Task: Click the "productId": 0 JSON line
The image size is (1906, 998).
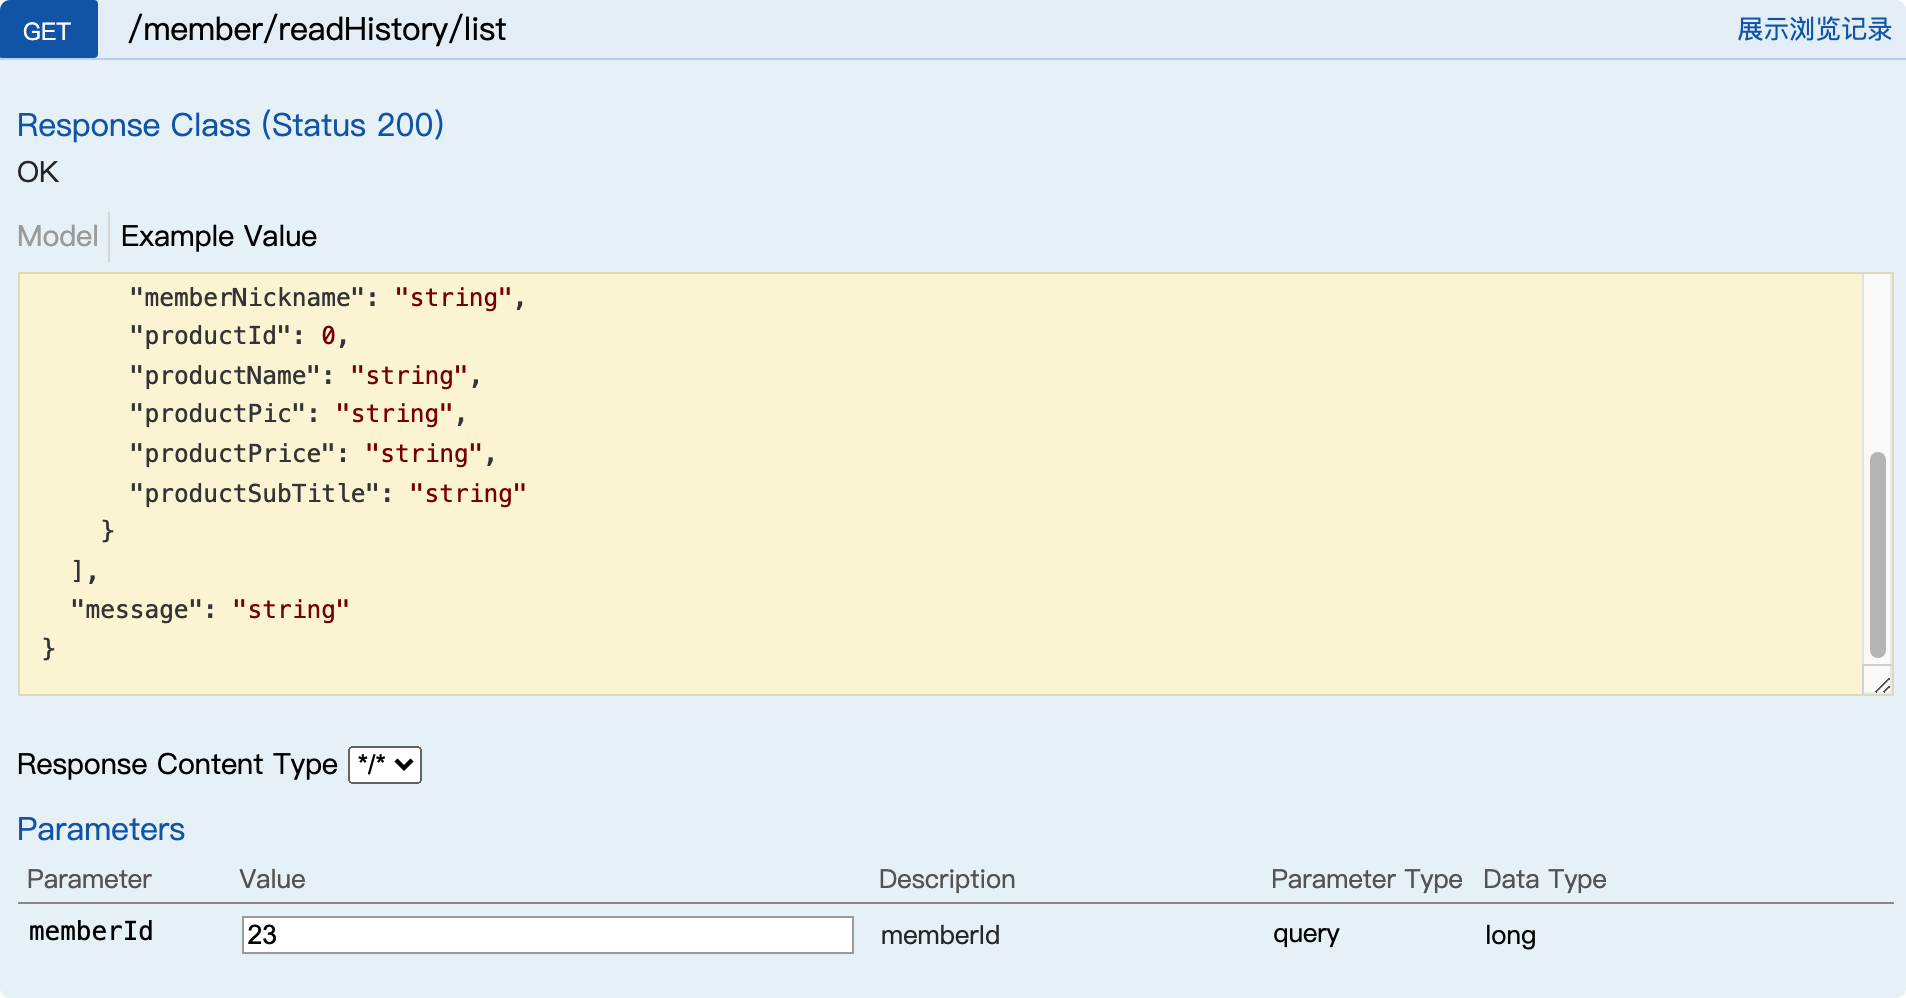Action: [x=239, y=335]
